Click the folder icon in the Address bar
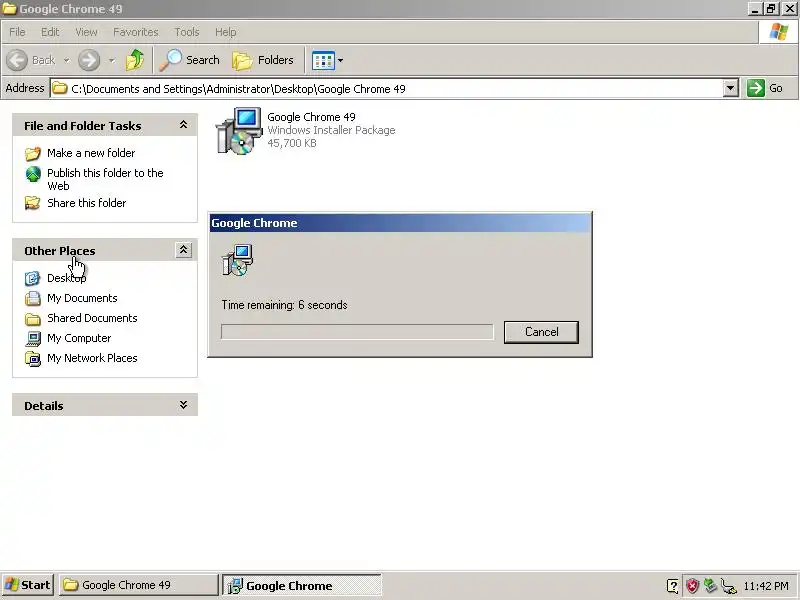The height and width of the screenshot is (600, 800). click(60, 88)
